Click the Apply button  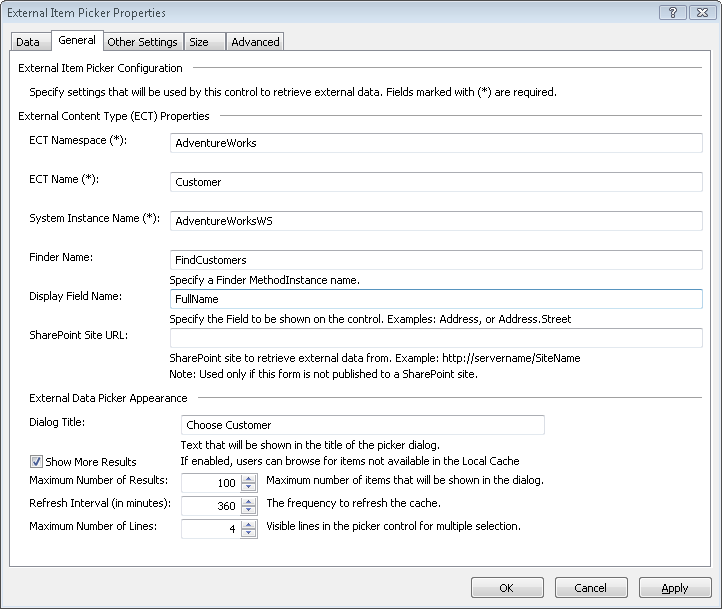tap(675, 588)
